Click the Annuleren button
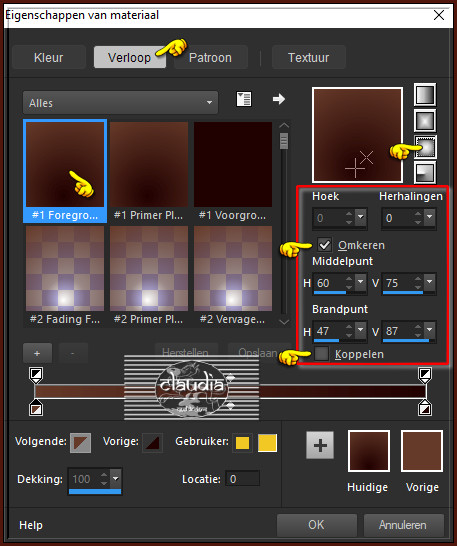Image resolution: width=457 pixels, height=546 pixels. pos(403,525)
